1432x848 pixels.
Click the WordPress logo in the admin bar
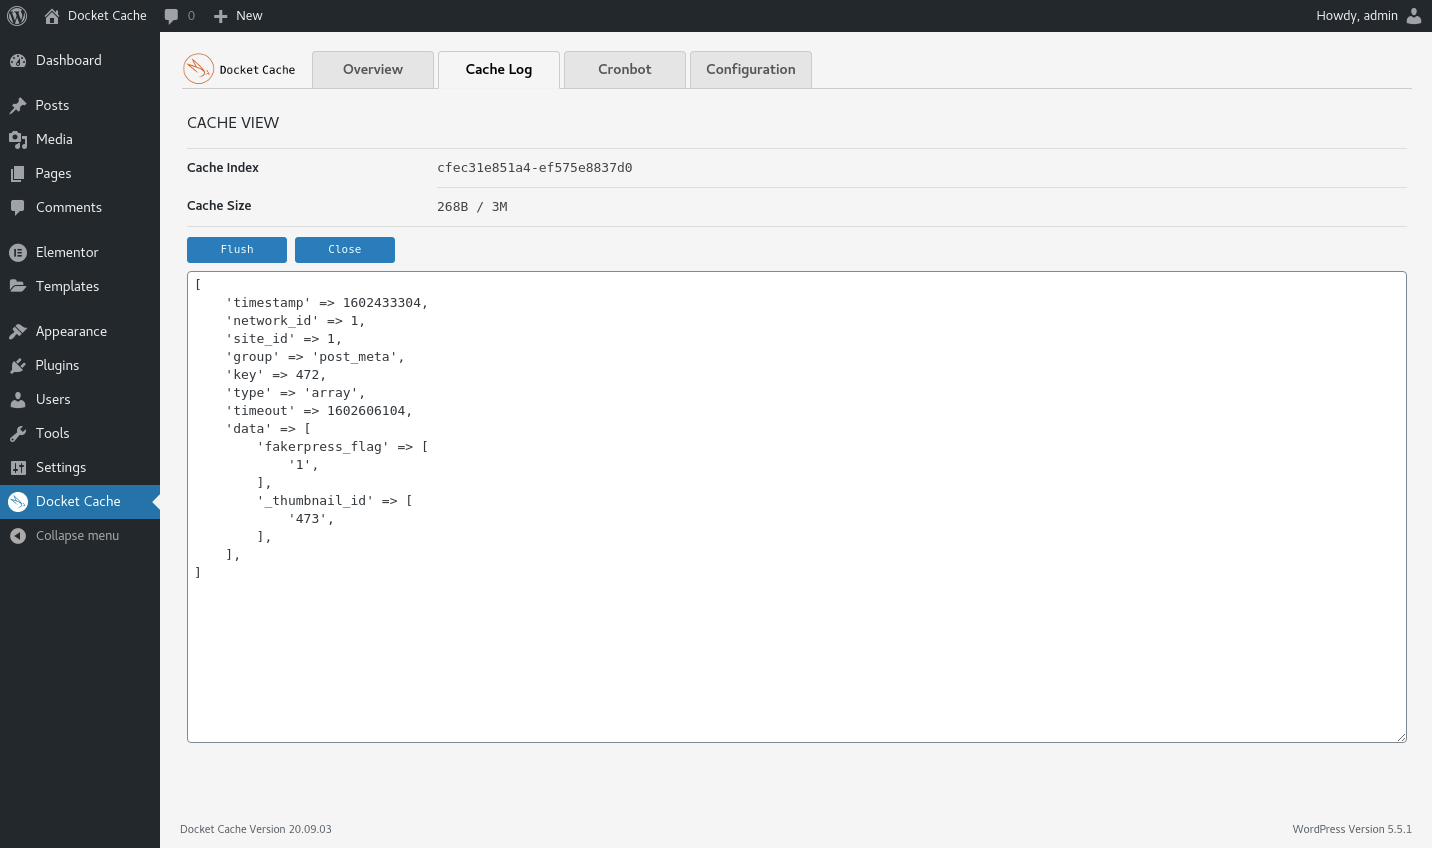point(16,15)
